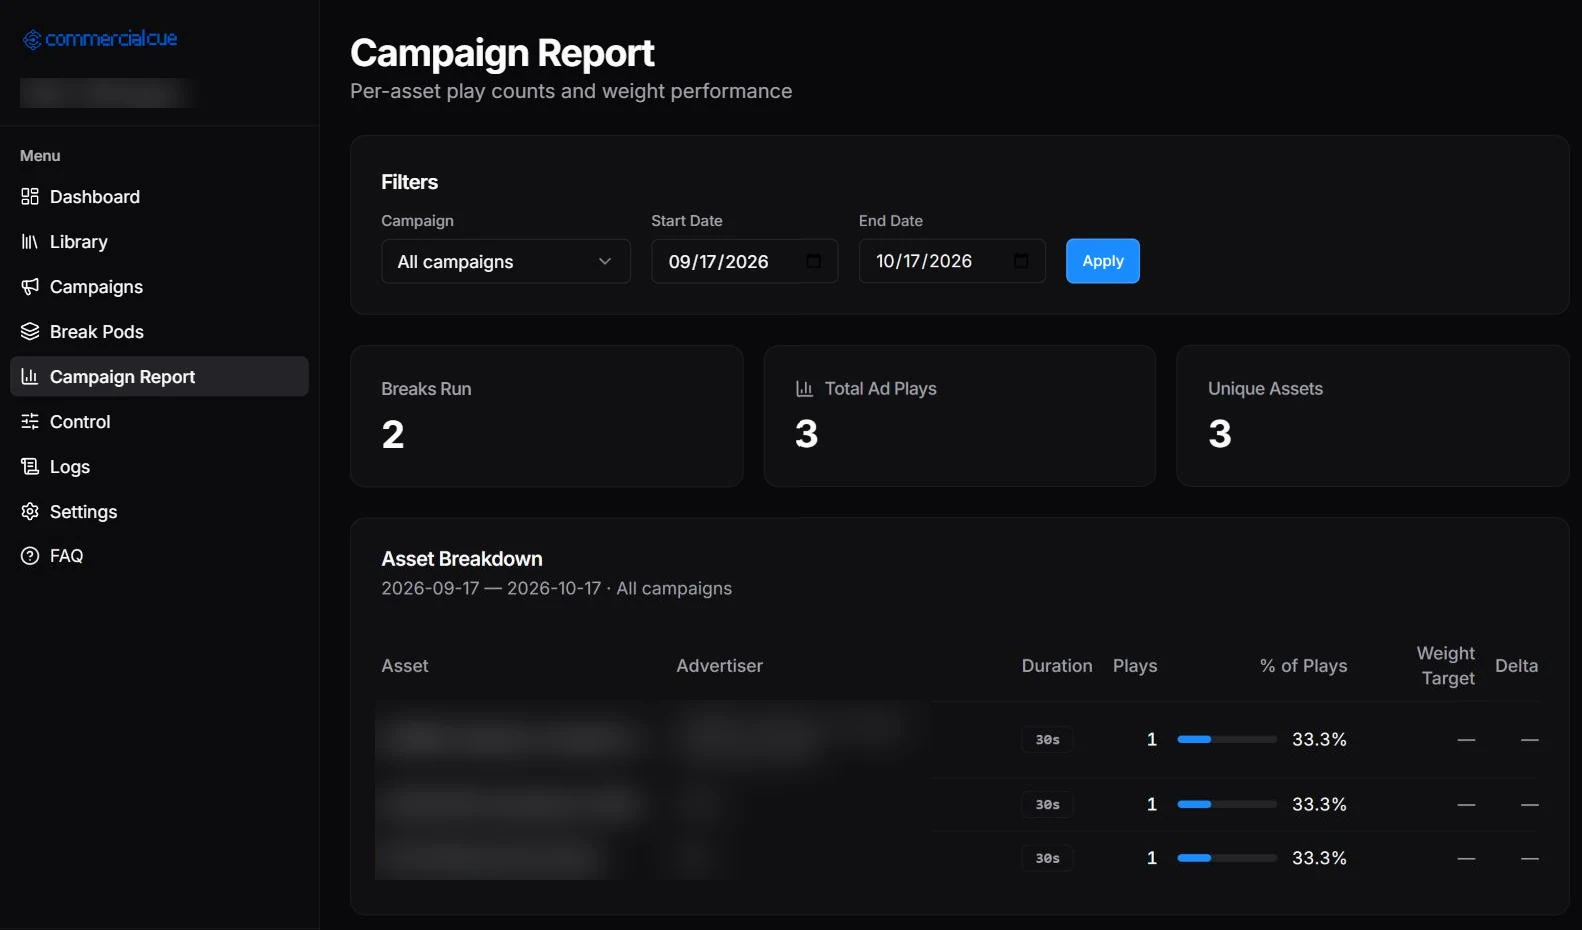Open the Settings sidebar link
1582x930 pixels.
tap(160, 511)
